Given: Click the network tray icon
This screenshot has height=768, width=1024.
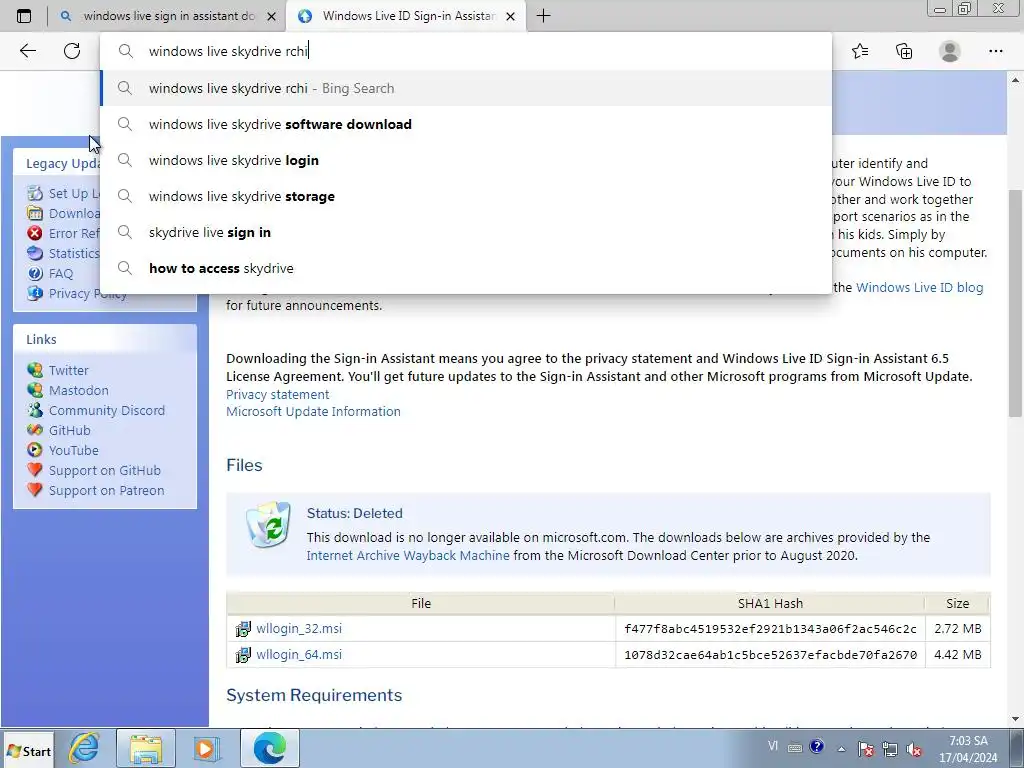Looking at the screenshot, I should [x=889, y=749].
